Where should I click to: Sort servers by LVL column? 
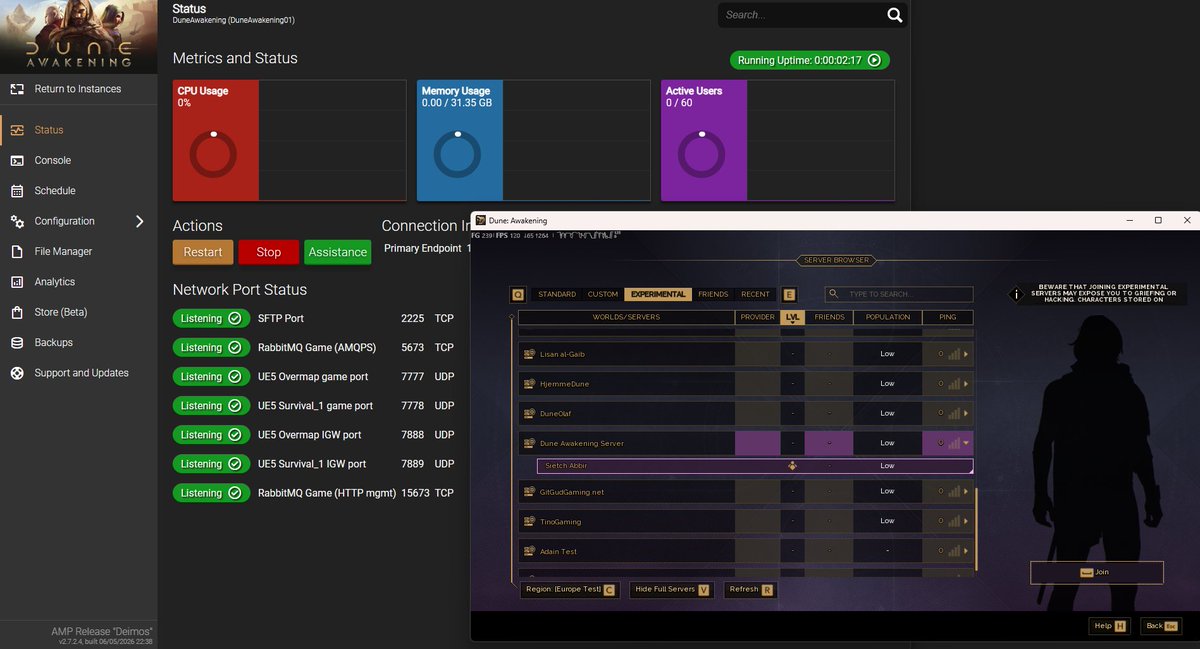click(793, 317)
